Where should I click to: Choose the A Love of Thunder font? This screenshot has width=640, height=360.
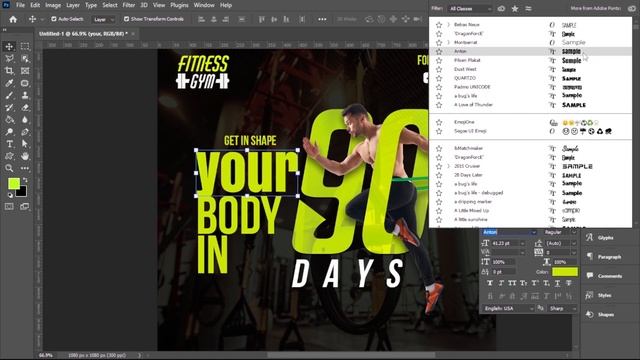pos(531,105)
